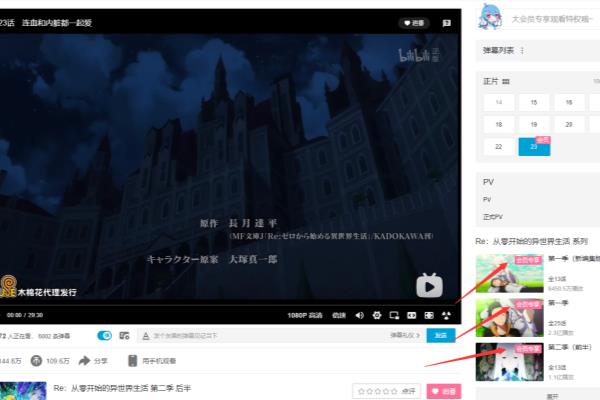Toggle episode list layout icon beside 正片
The image size is (600, 400).
tap(506, 82)
